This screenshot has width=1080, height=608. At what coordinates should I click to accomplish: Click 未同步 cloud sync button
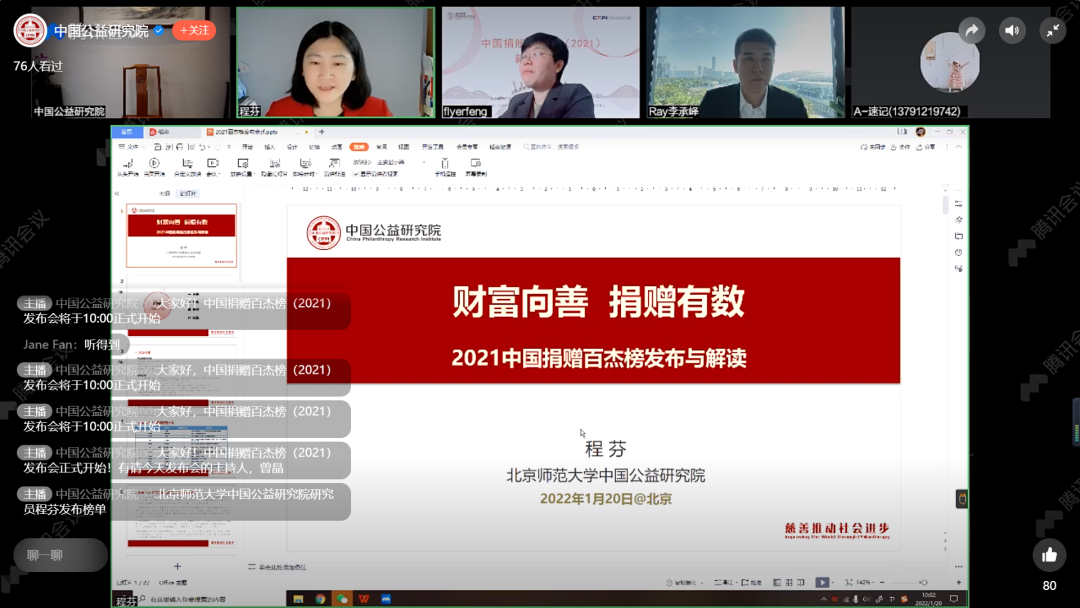(873, 147)
